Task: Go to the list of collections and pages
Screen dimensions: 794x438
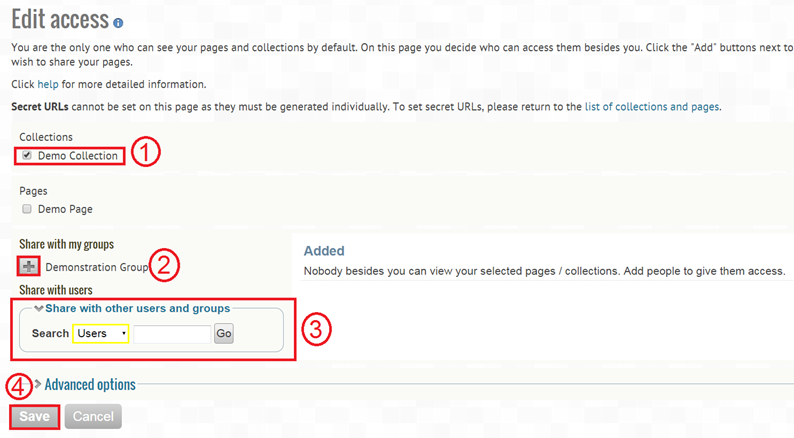Action: [x=652, y=106]
